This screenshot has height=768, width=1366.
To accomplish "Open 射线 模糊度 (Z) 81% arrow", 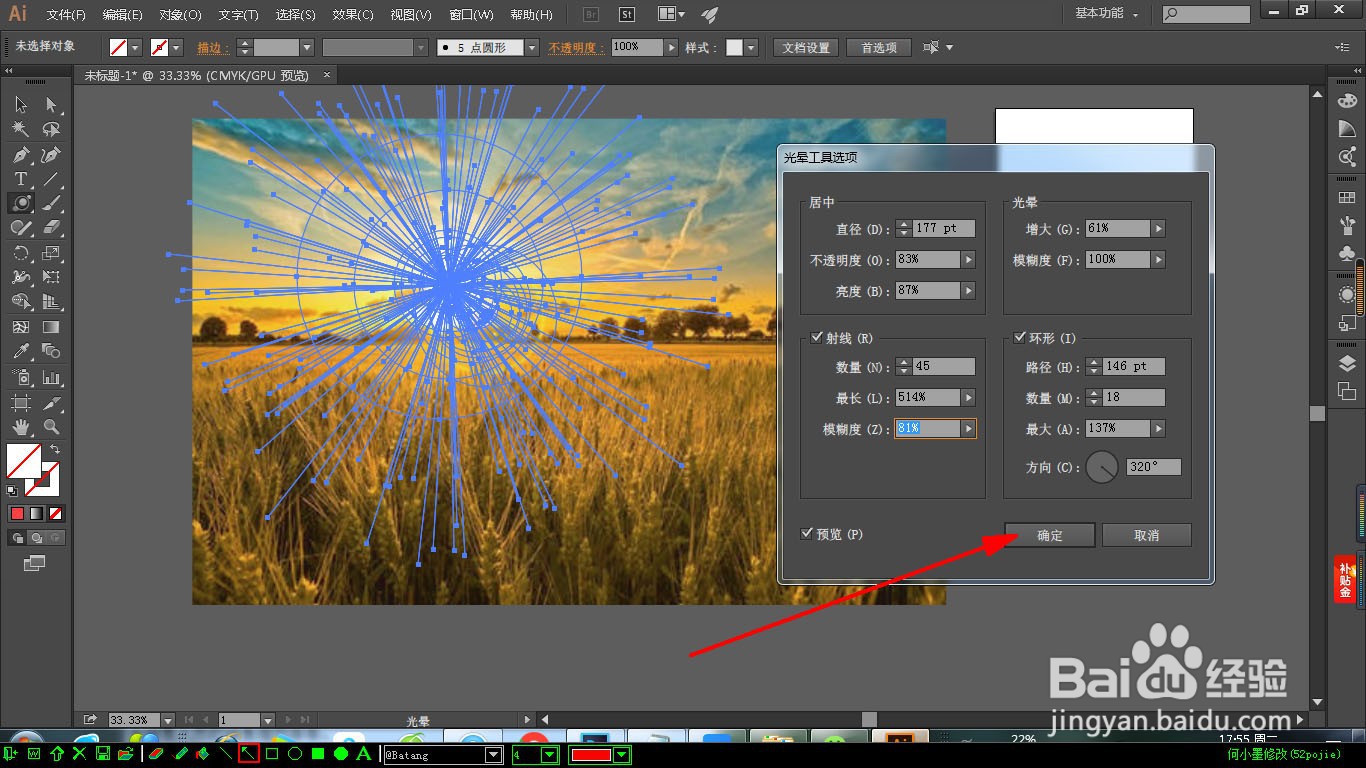I will pyautogui.click(x=968, y=428).
